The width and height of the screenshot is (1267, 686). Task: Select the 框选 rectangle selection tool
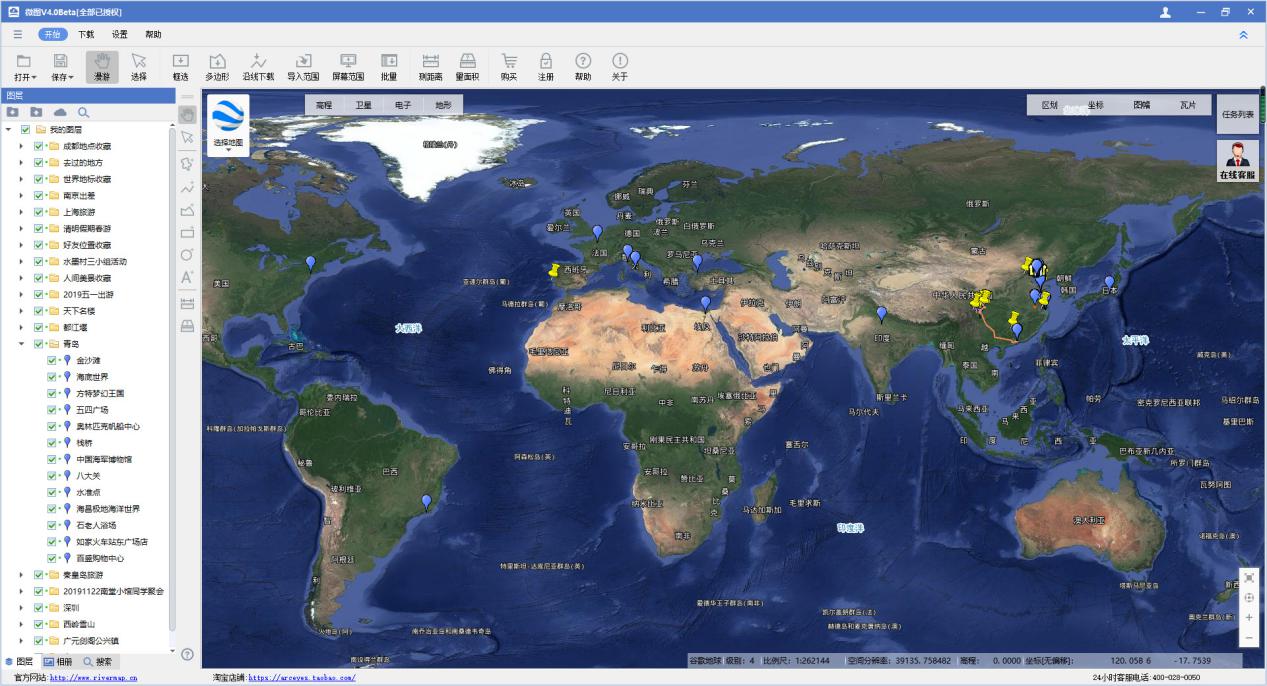[x=181, y=66]
